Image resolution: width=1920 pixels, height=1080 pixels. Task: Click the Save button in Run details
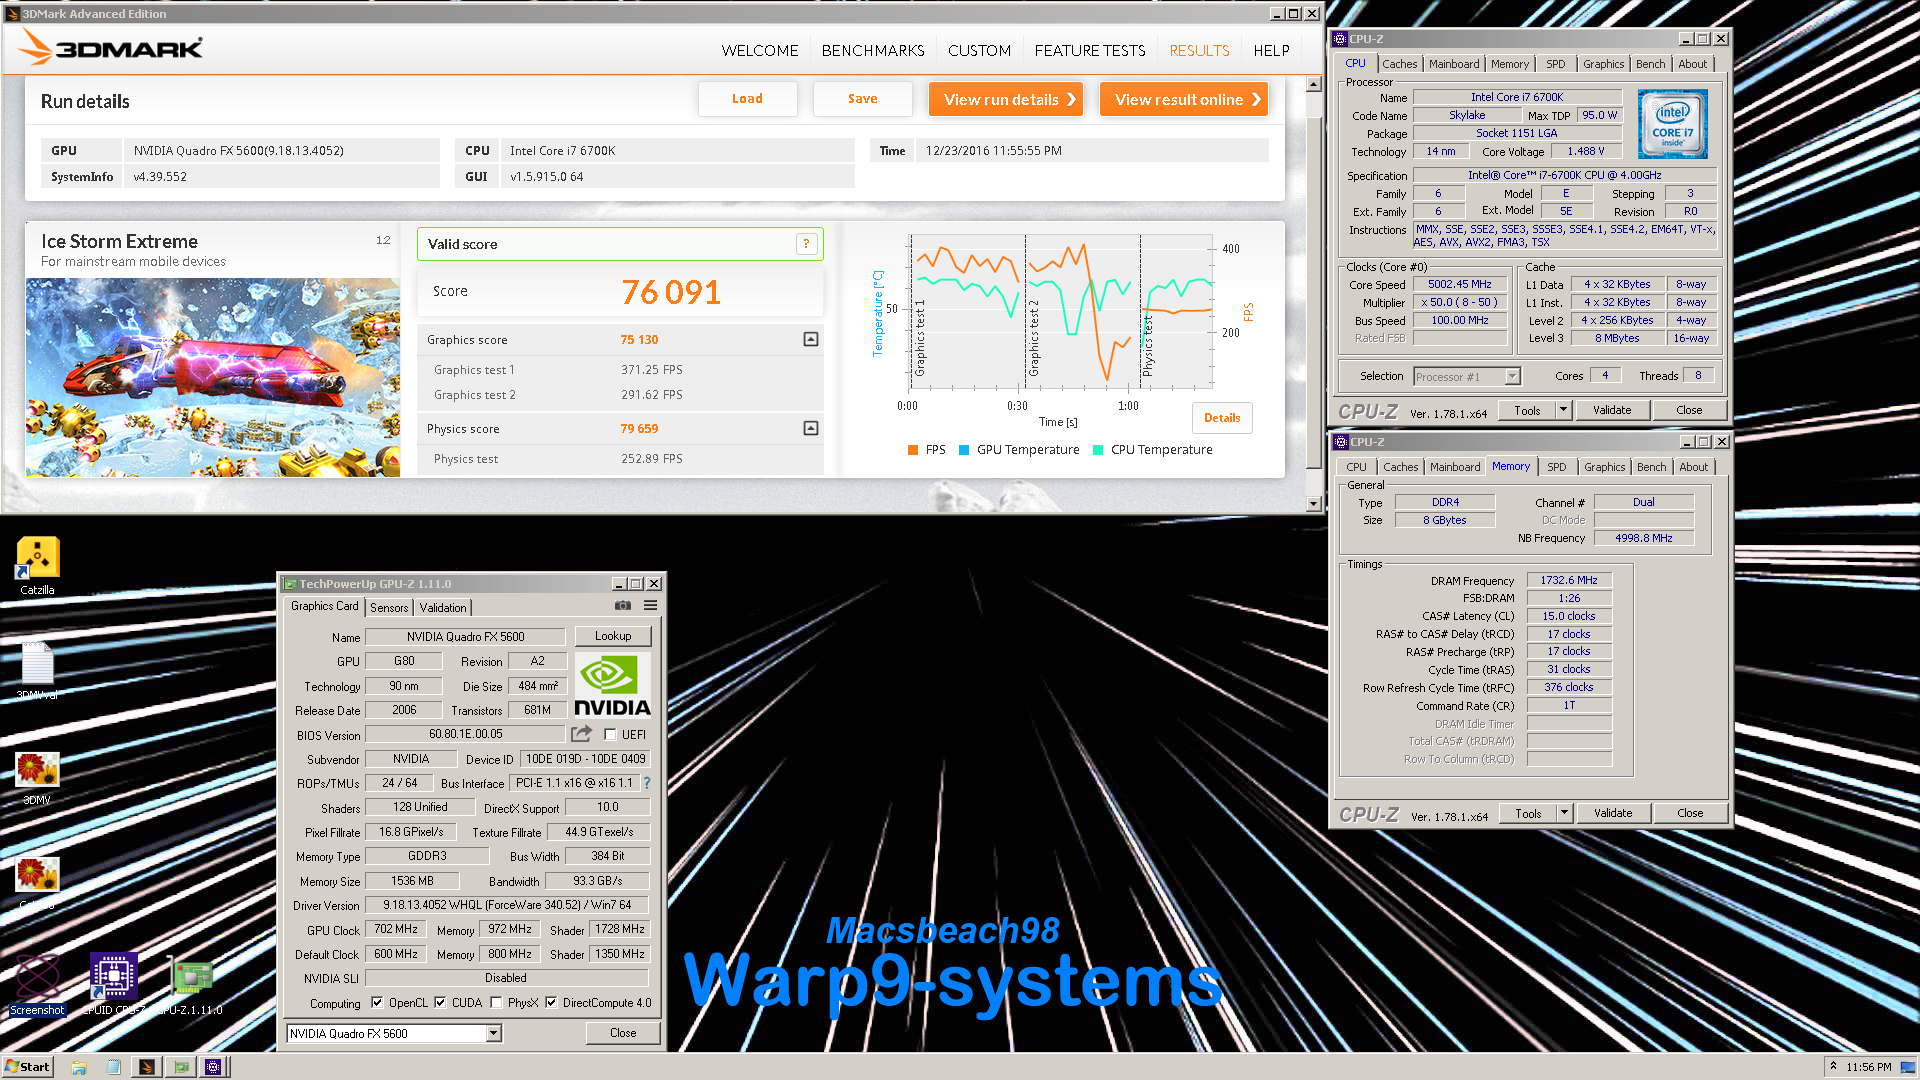[x=863, y=99]
